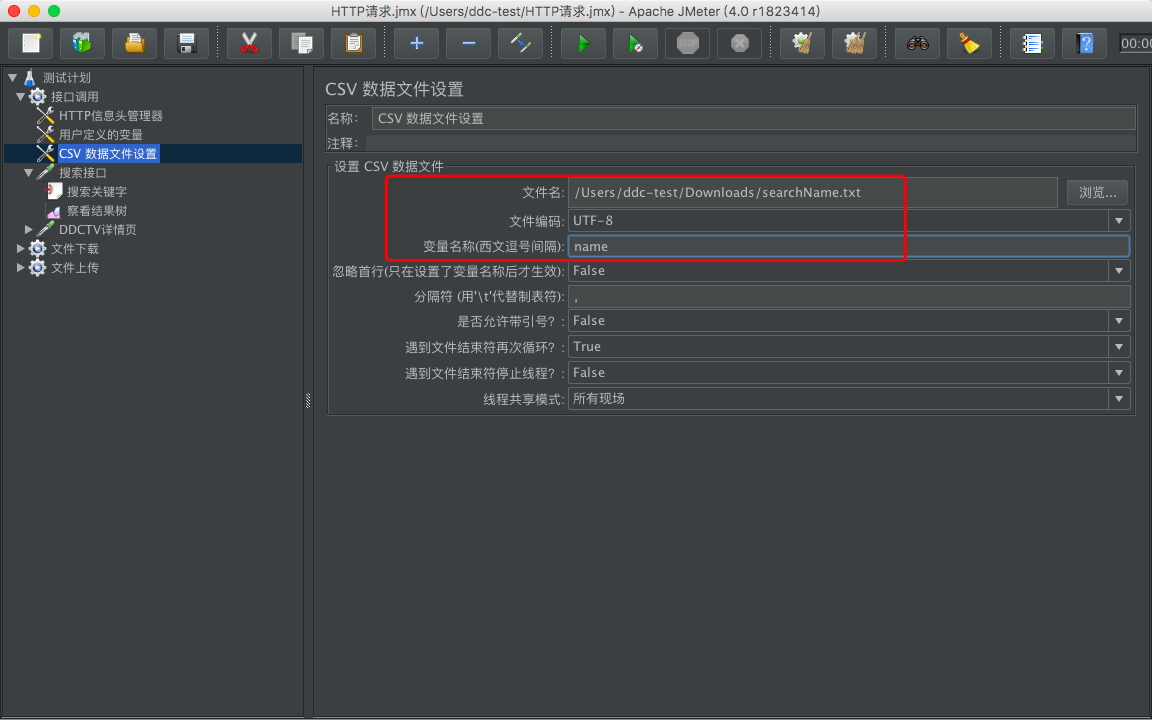Image resolution: width=1152 pixels, height=720 pixels.
Task: Open 线程共享模式 所有现场 dropdown
Action: pos(1118,399)
